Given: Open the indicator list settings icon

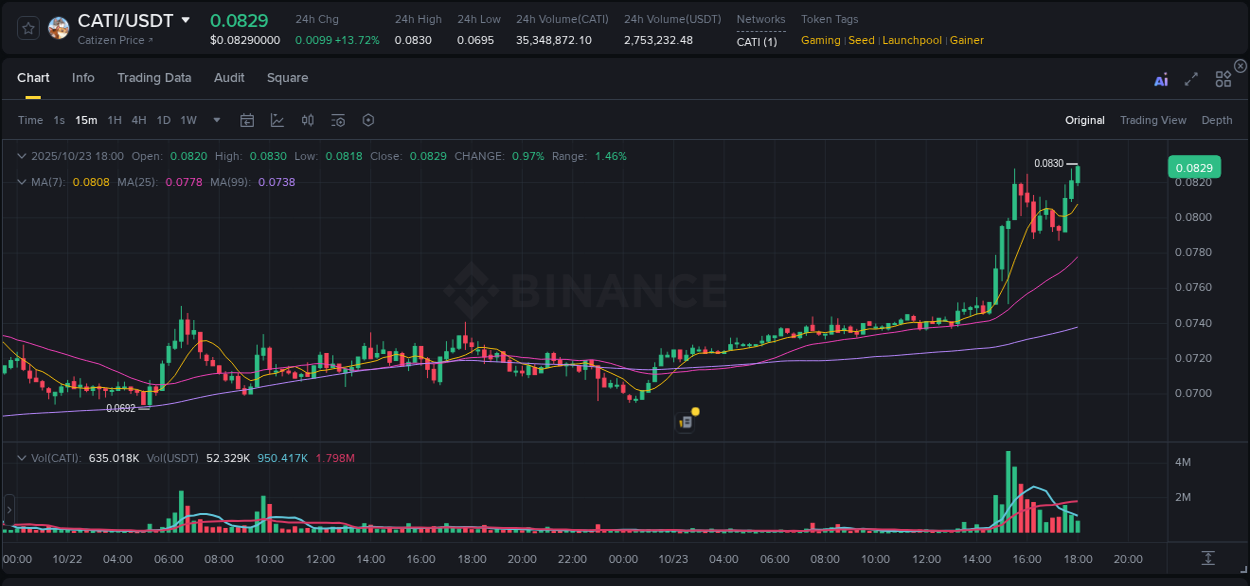Looking at the screenshot, I should point(338,120).
